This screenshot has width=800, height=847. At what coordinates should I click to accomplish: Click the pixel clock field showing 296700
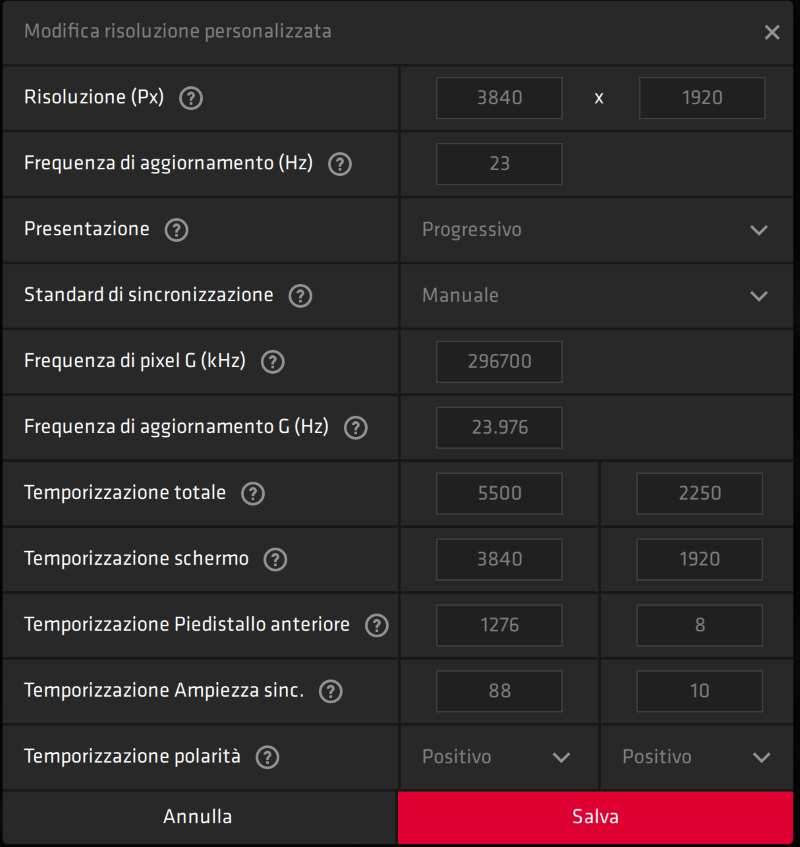pyautogui.click(x=499, y=361)
